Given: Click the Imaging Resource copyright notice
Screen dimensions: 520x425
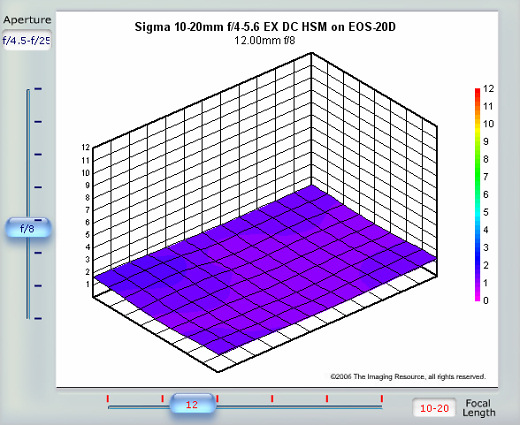Looking at the screenshot, I should point(408,377).
